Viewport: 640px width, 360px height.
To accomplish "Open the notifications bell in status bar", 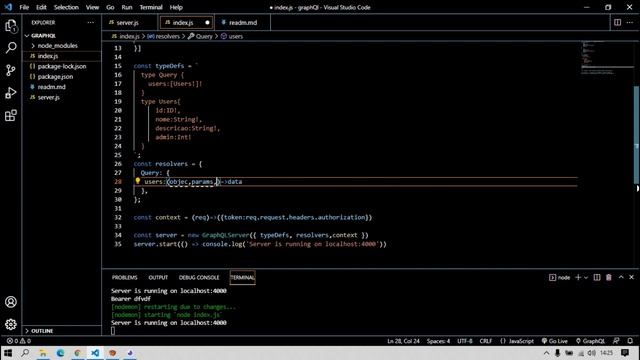I will [x=630, y=341].
